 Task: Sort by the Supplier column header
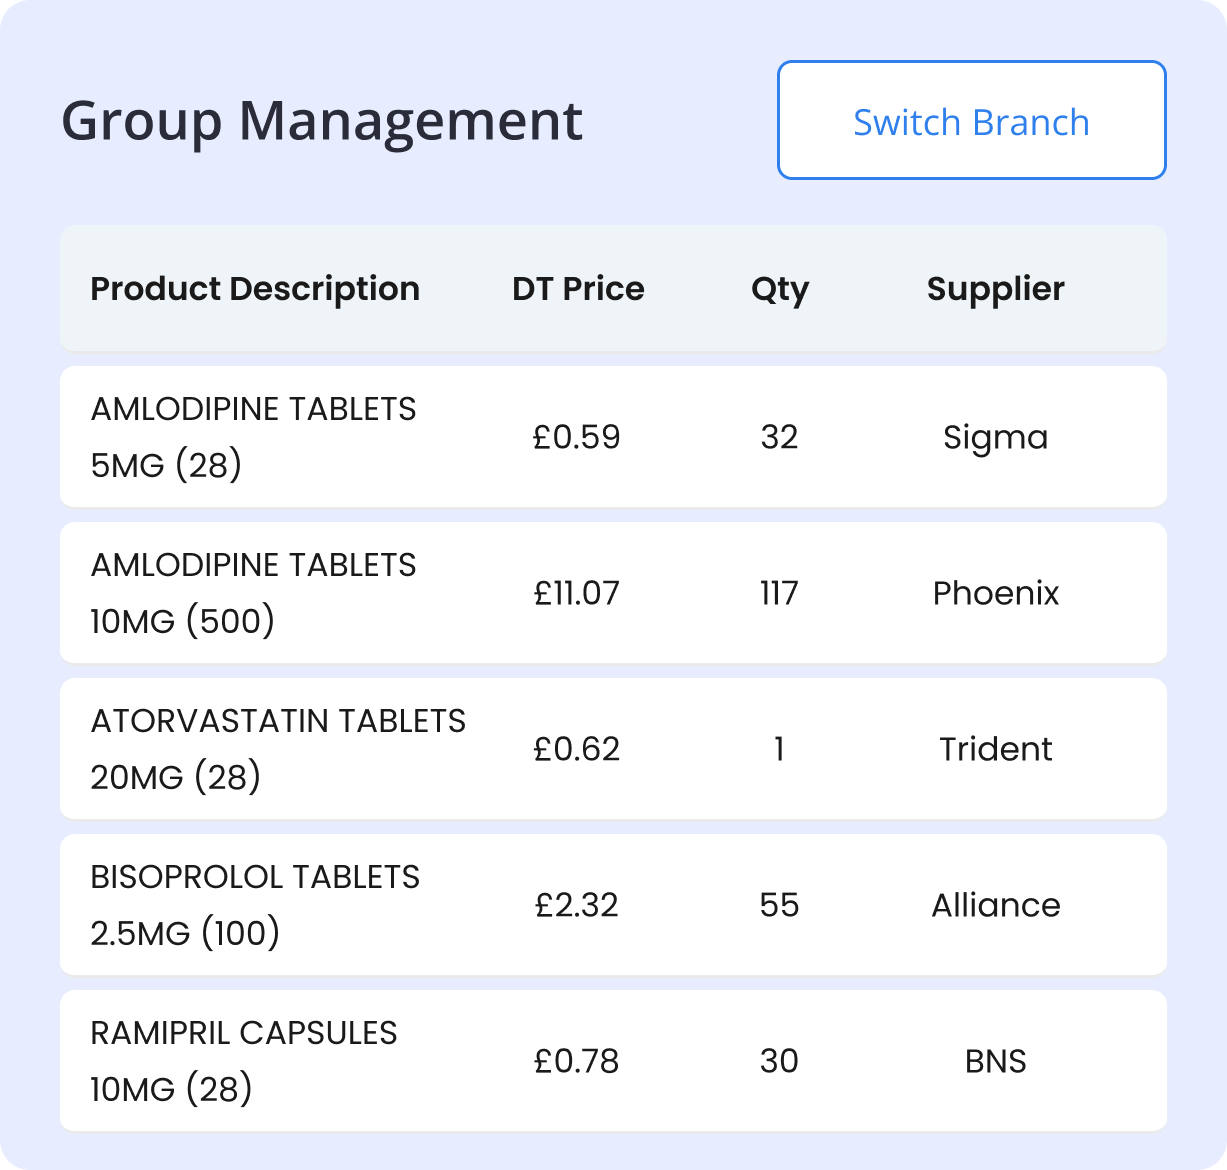995,289
